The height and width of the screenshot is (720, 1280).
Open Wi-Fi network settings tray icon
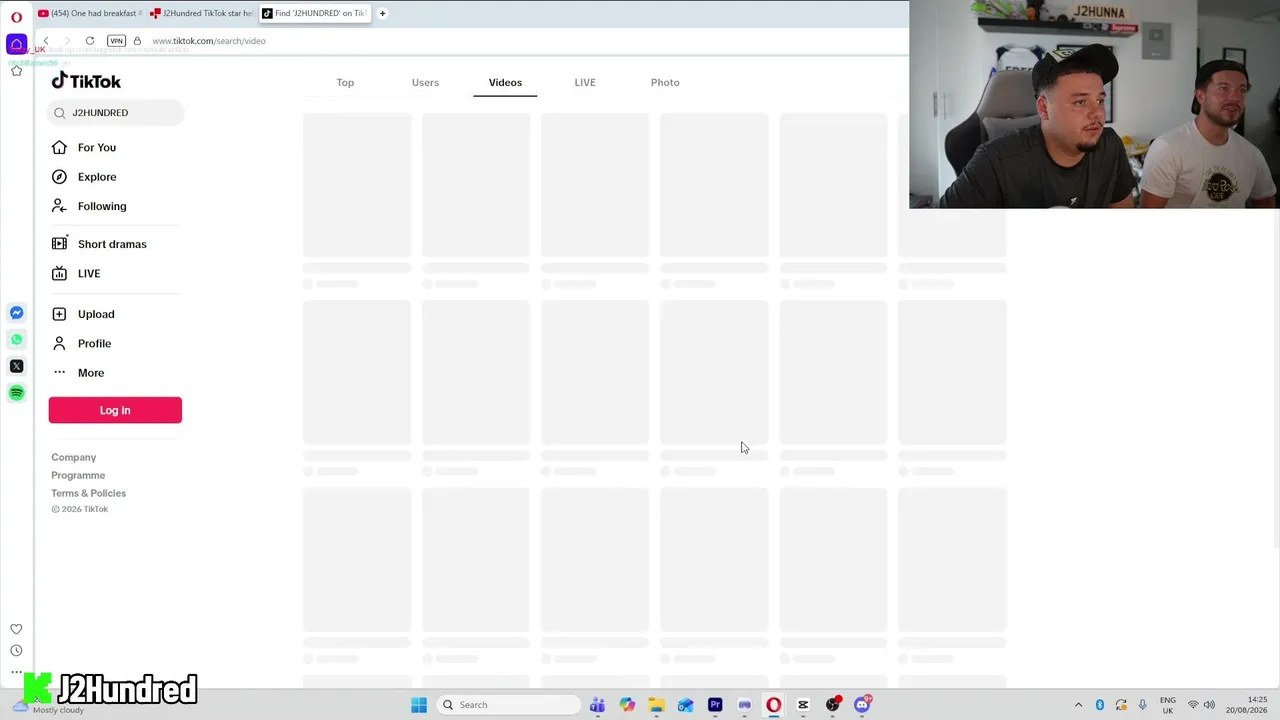click(x=1192, y=705)
